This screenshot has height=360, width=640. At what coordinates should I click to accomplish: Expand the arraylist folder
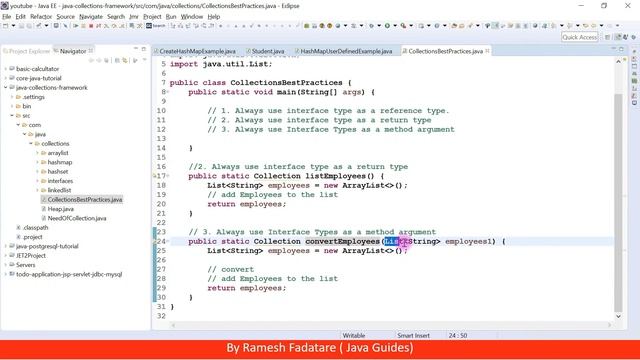coord(38,153)
